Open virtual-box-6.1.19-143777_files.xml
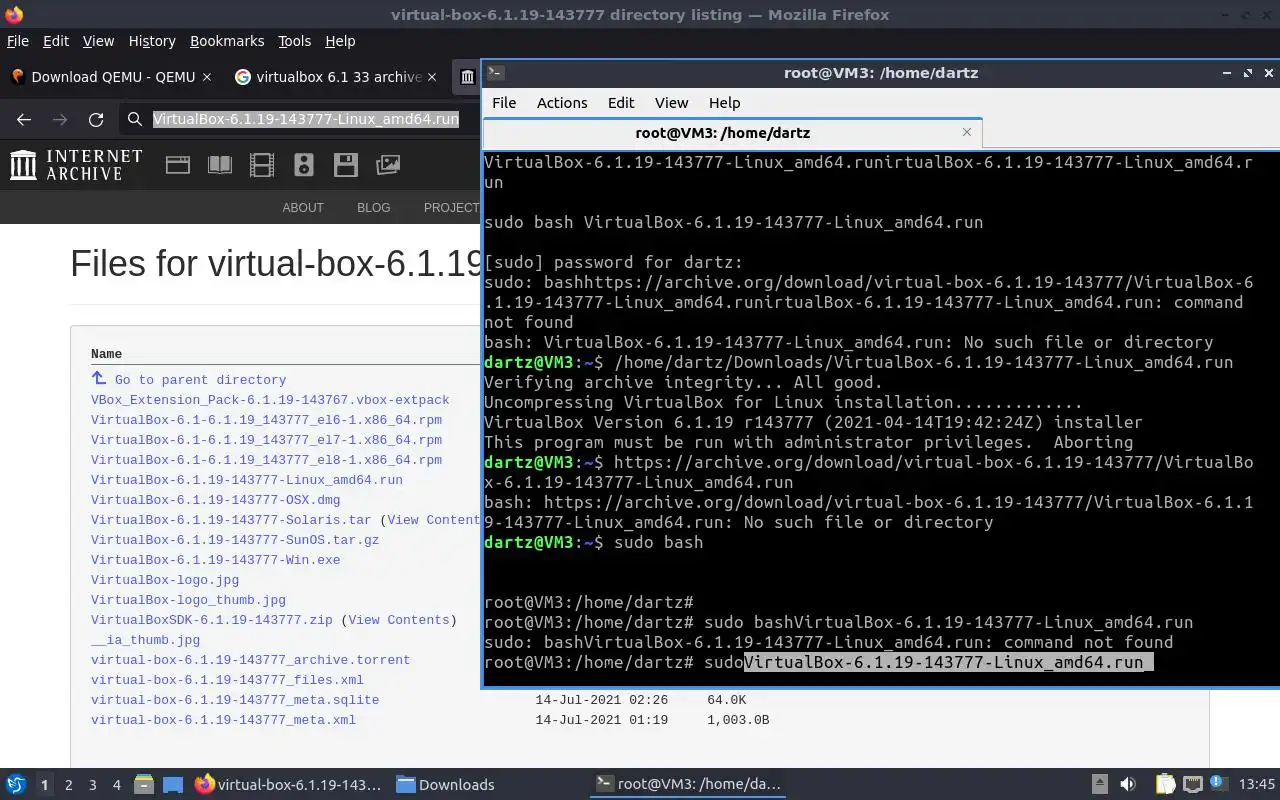1280x800 pixels. (x=227, y=680)
